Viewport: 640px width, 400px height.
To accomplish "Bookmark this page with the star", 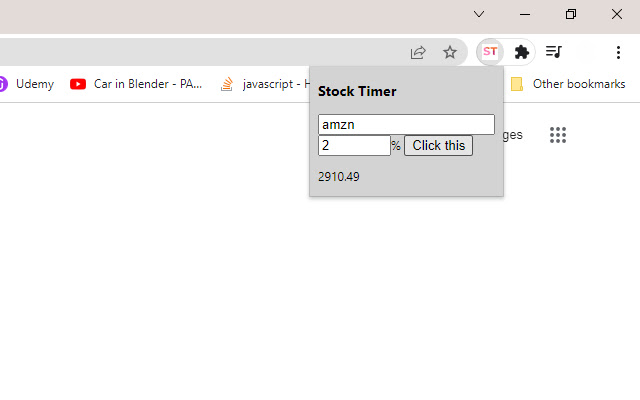I will pos(450,52).
